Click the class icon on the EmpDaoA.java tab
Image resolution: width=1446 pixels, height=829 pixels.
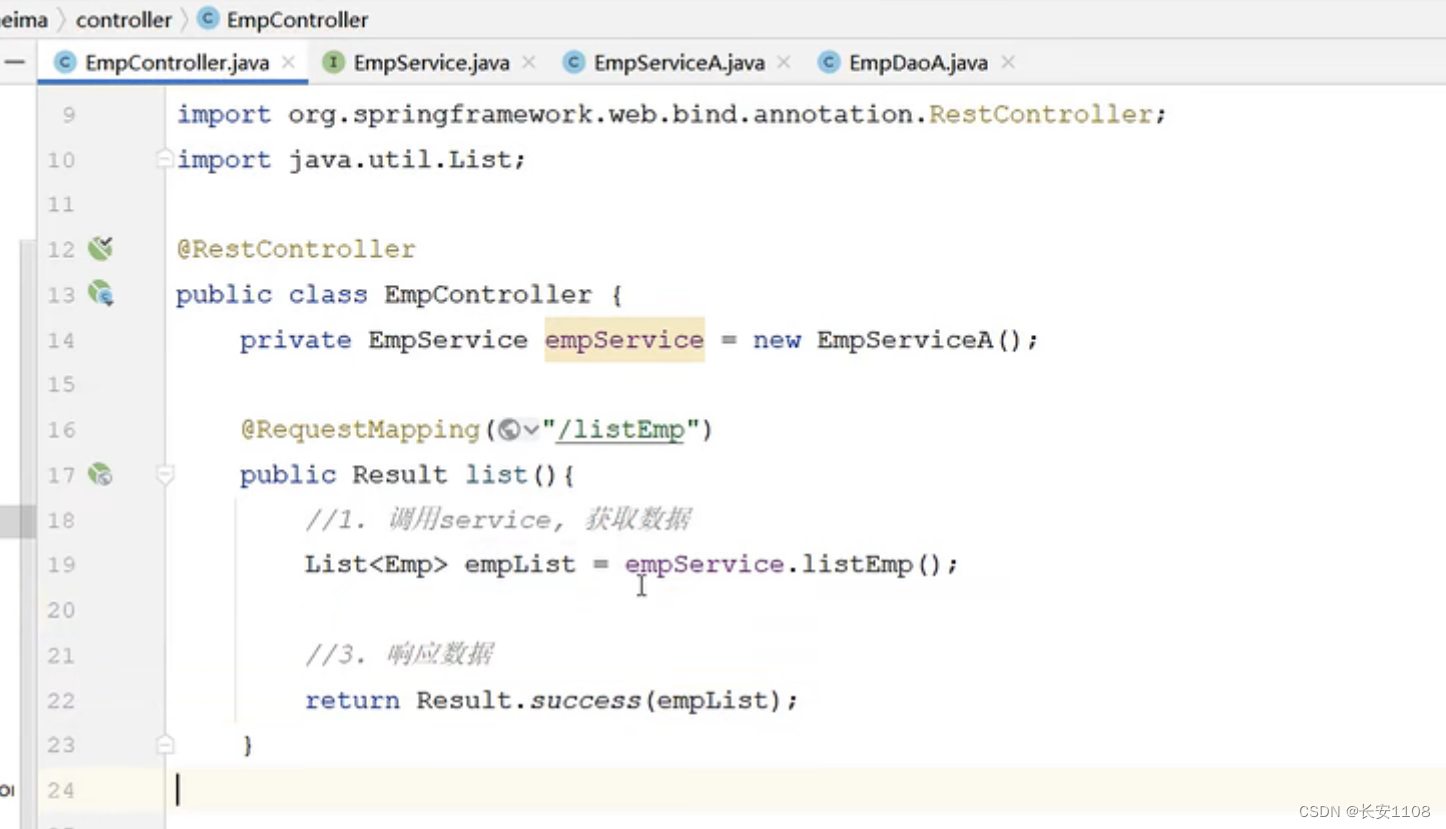(828, 62)
